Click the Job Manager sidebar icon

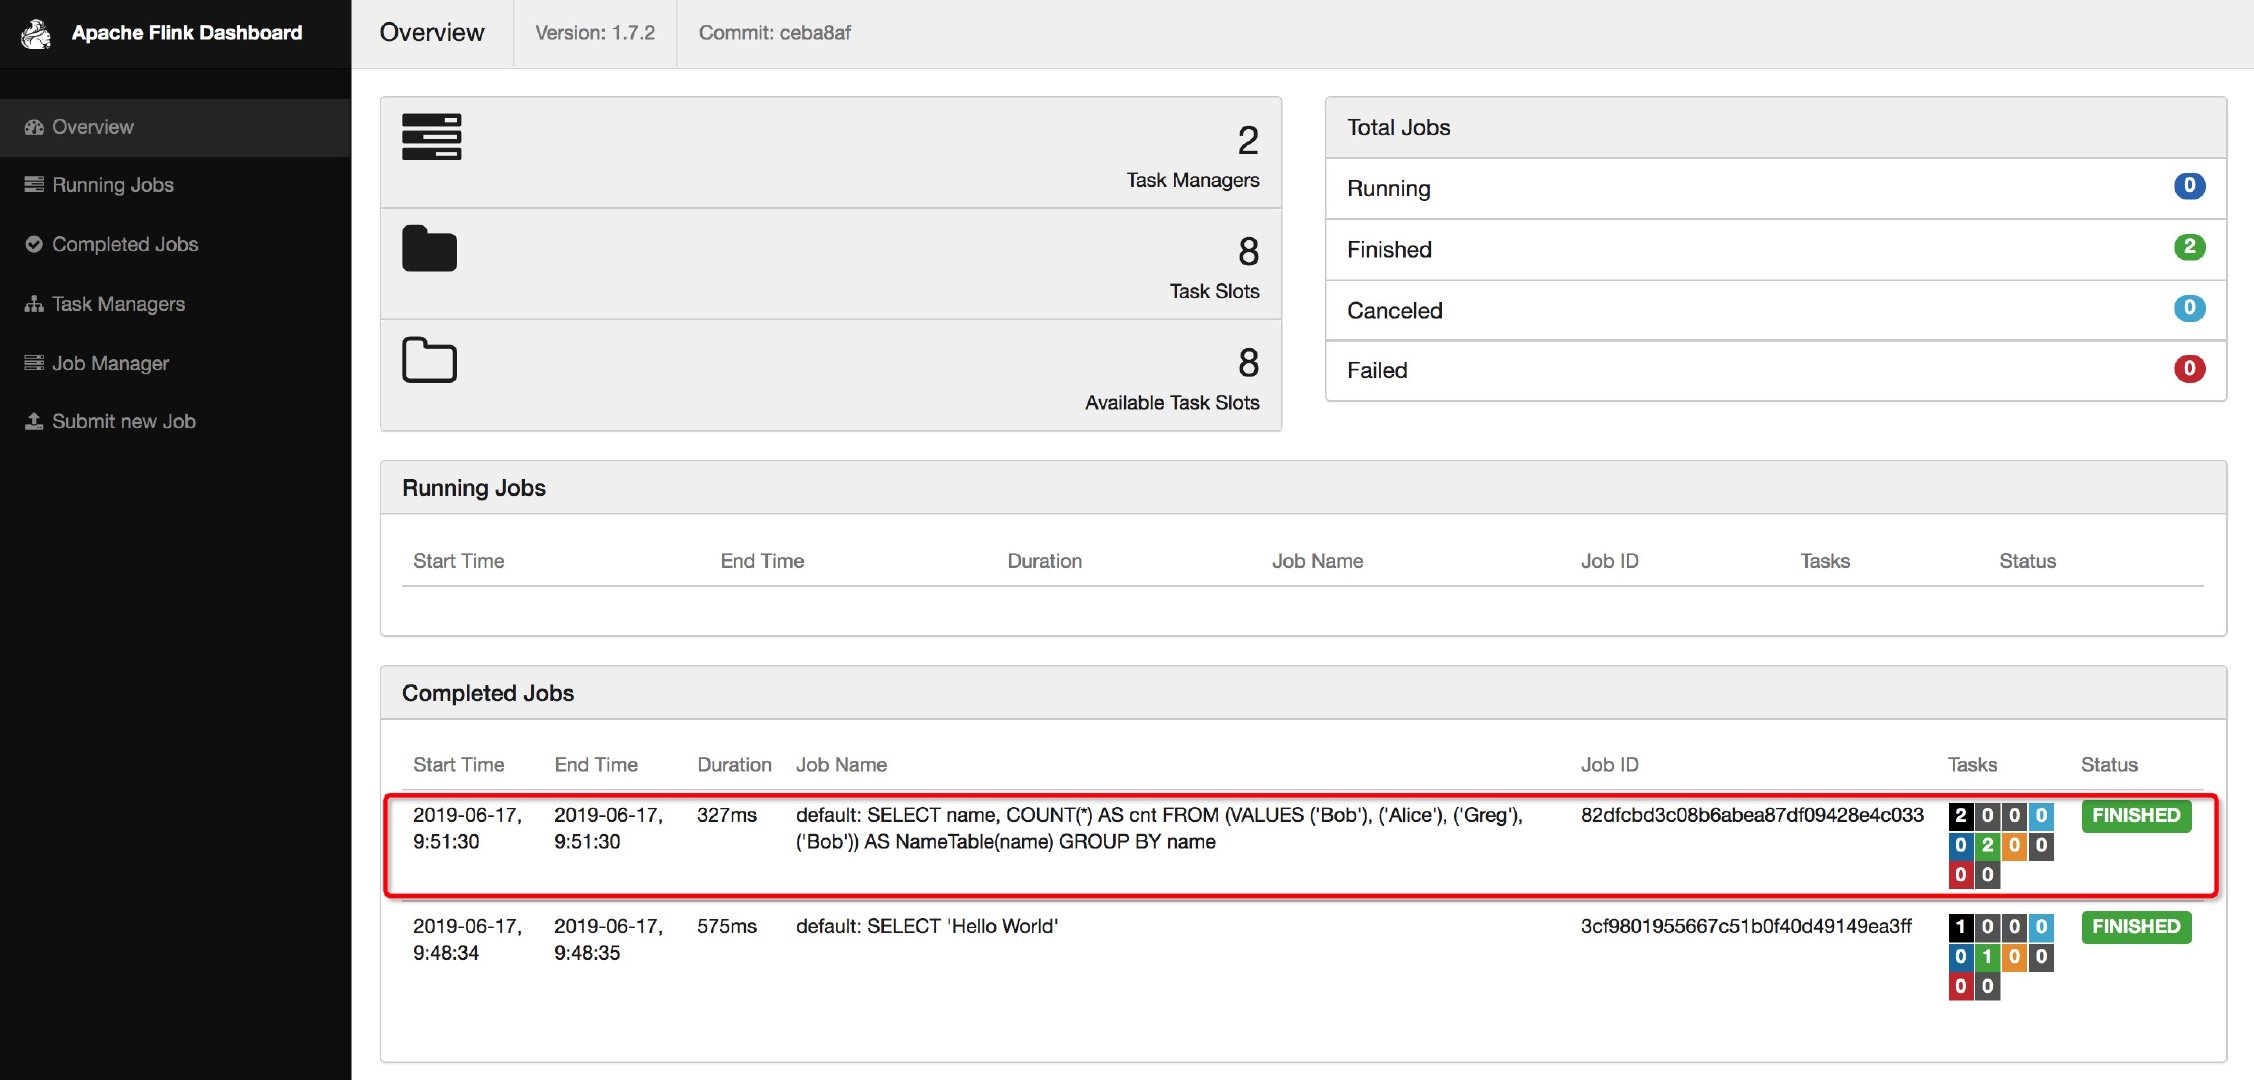(33, 362)
